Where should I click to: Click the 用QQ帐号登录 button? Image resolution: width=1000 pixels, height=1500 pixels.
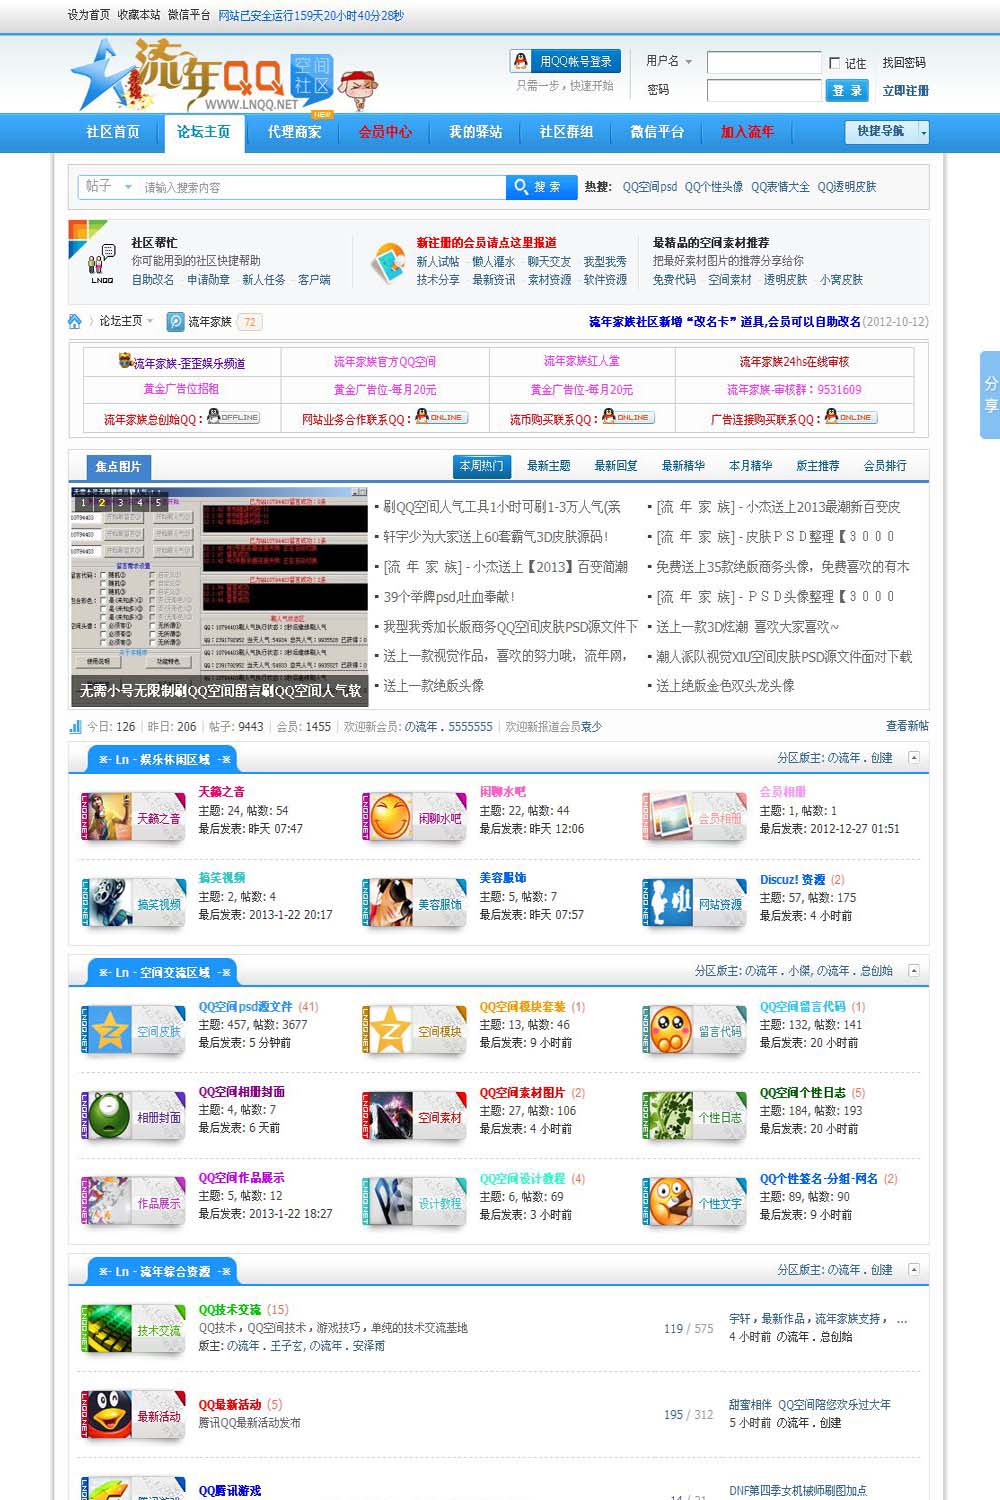(x=565, y=61)
